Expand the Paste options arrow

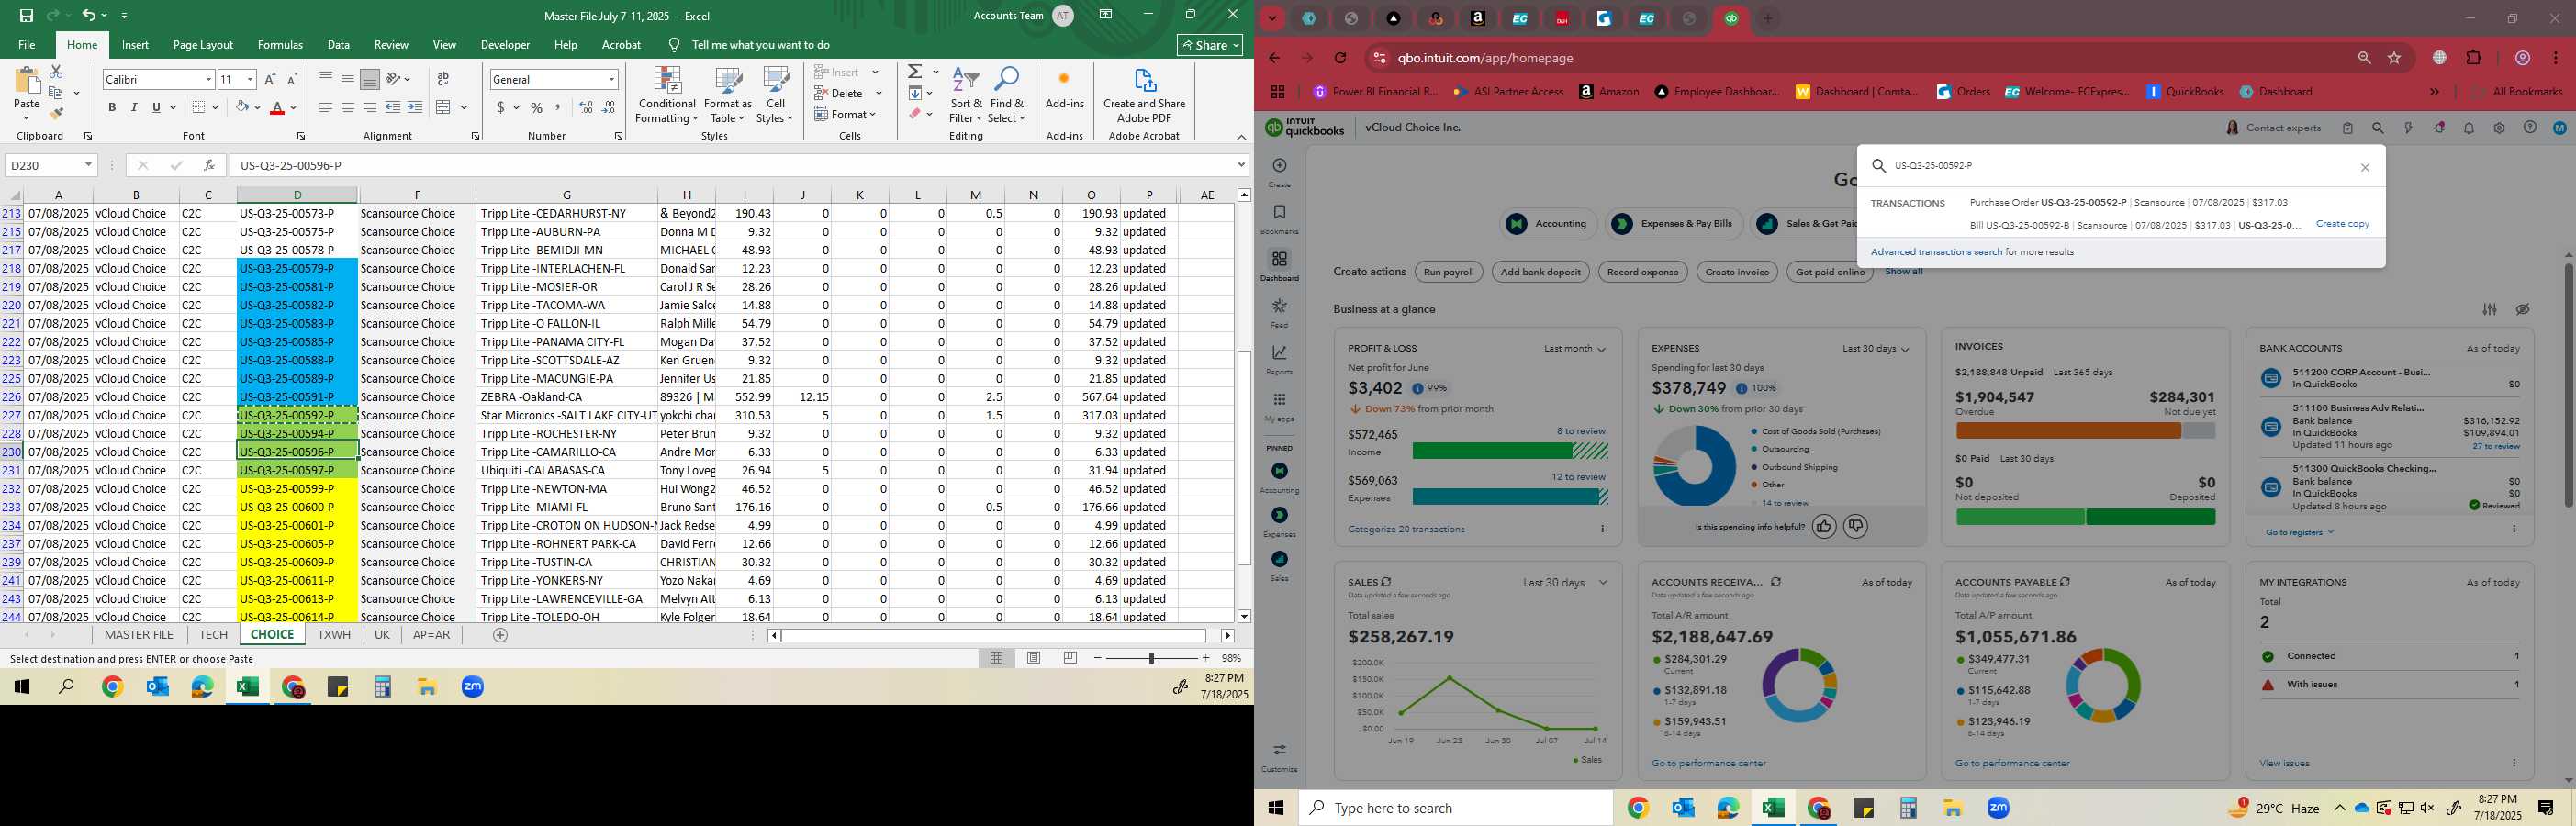point(26,117)
